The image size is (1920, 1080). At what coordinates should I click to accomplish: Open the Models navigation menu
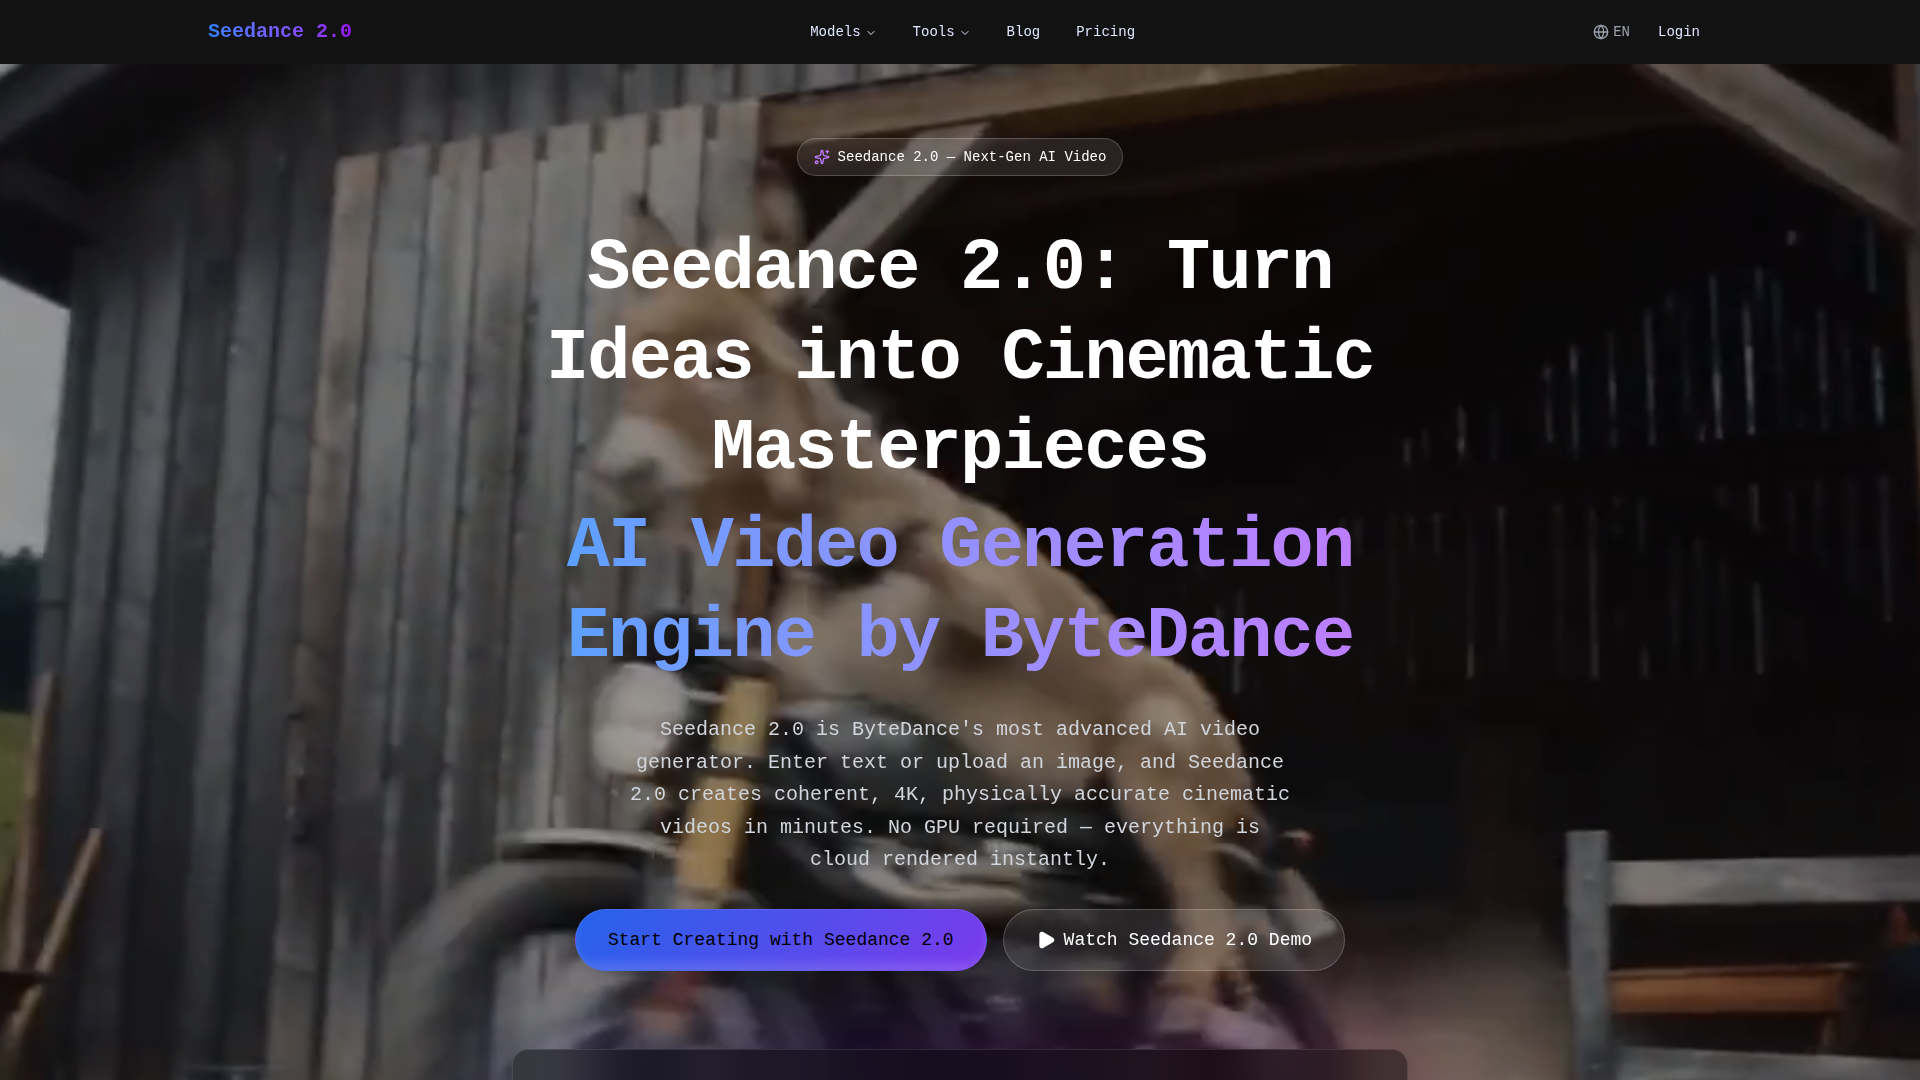click(x=835, y=32)
